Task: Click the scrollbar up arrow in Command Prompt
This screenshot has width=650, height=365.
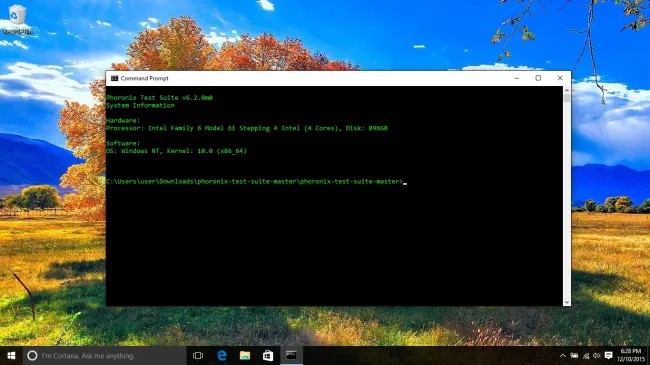Action: click(x=567, y=90)
